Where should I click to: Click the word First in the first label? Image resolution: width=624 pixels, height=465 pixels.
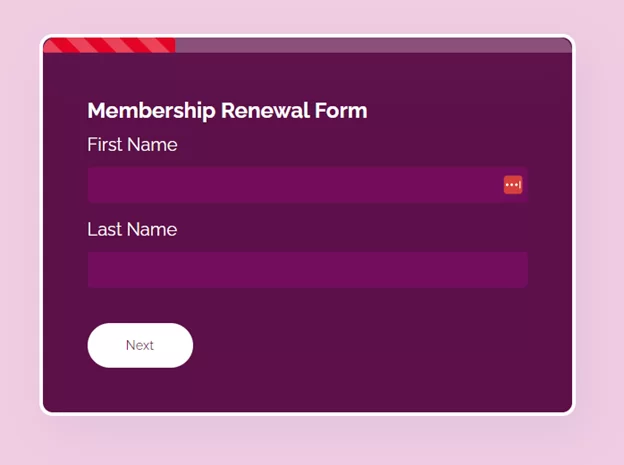(x=106, y=145)
